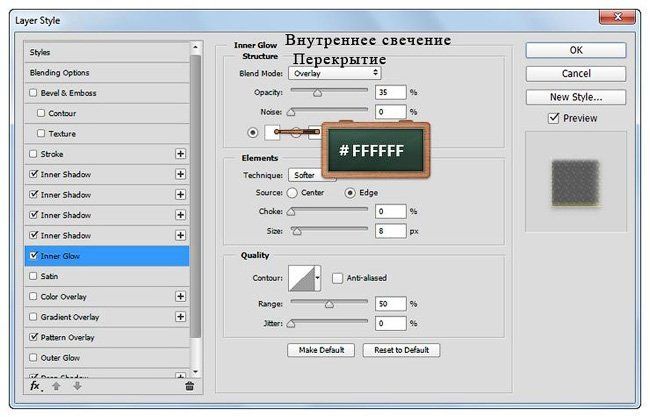The height and width of the screenshot is (417, 650).
Task: Click the Jitter value field
Action: click(390, 323)
